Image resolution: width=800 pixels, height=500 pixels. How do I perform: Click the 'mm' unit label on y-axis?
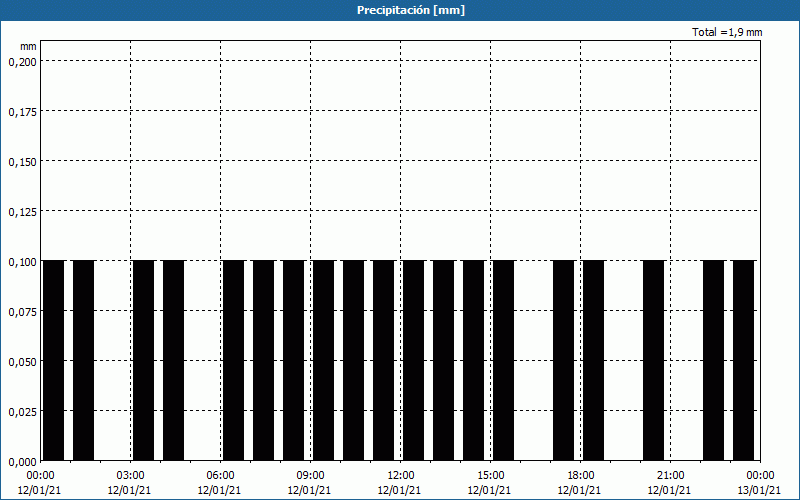[28, 47]
